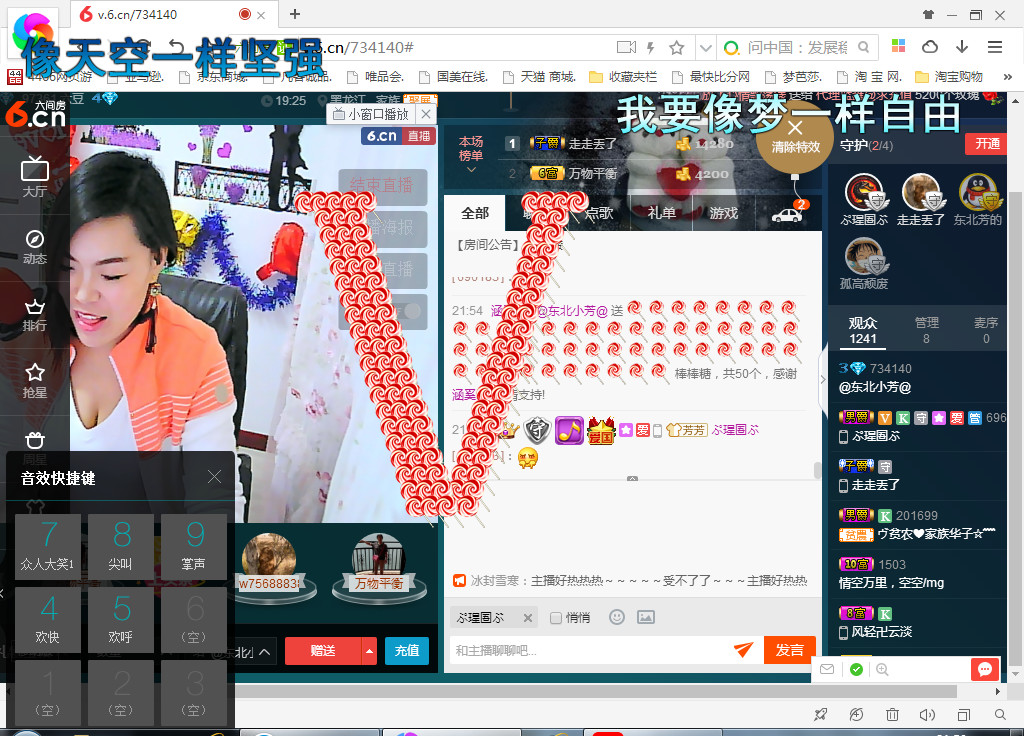Open the 收藏夹栏 bookmarks folder
The width and height of the screenshot is (1024, 736).
point(623,77)
